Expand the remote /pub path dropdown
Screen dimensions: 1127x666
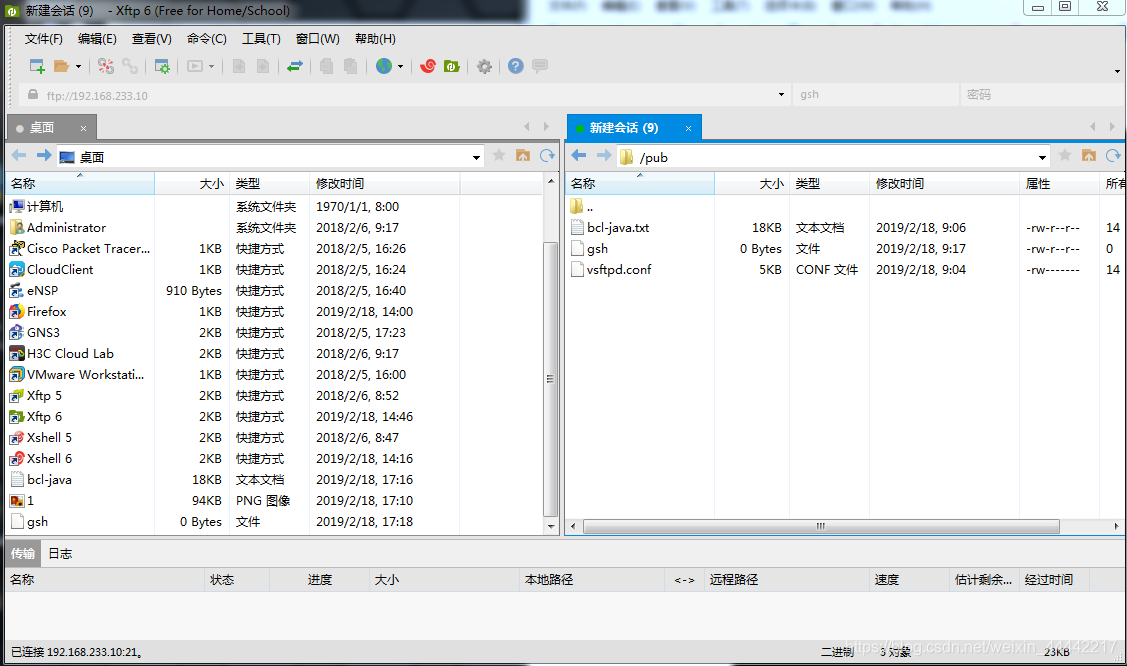(x=1042, y=157)
